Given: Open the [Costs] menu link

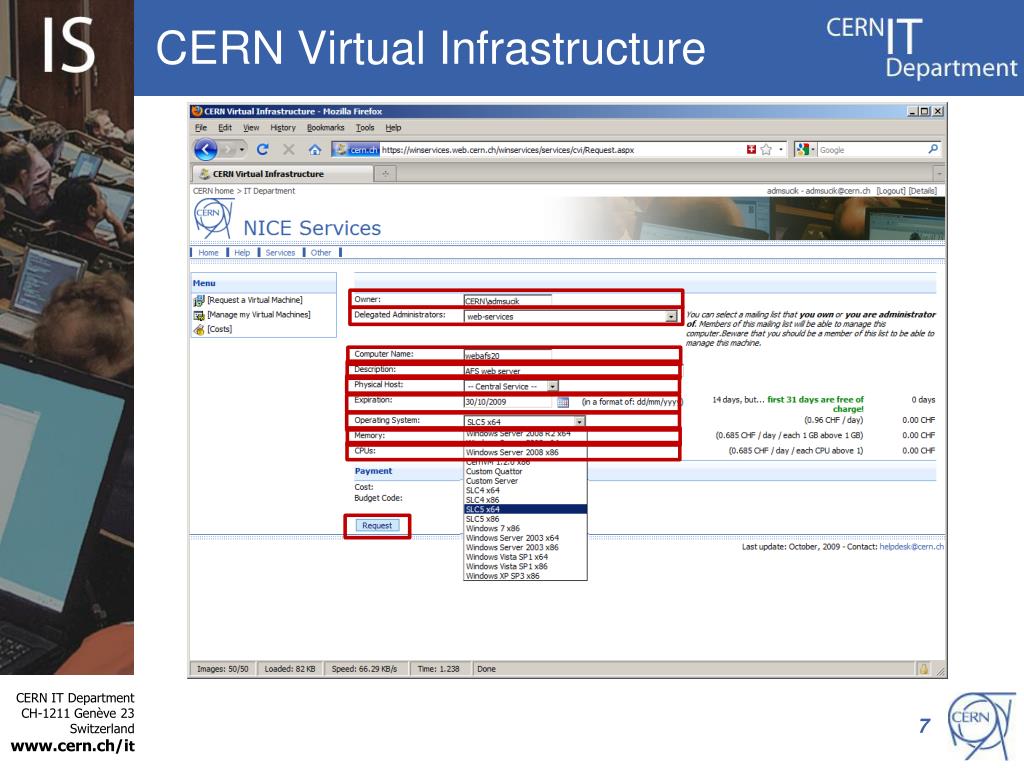Looking at the screenshot, I should 219,329.
